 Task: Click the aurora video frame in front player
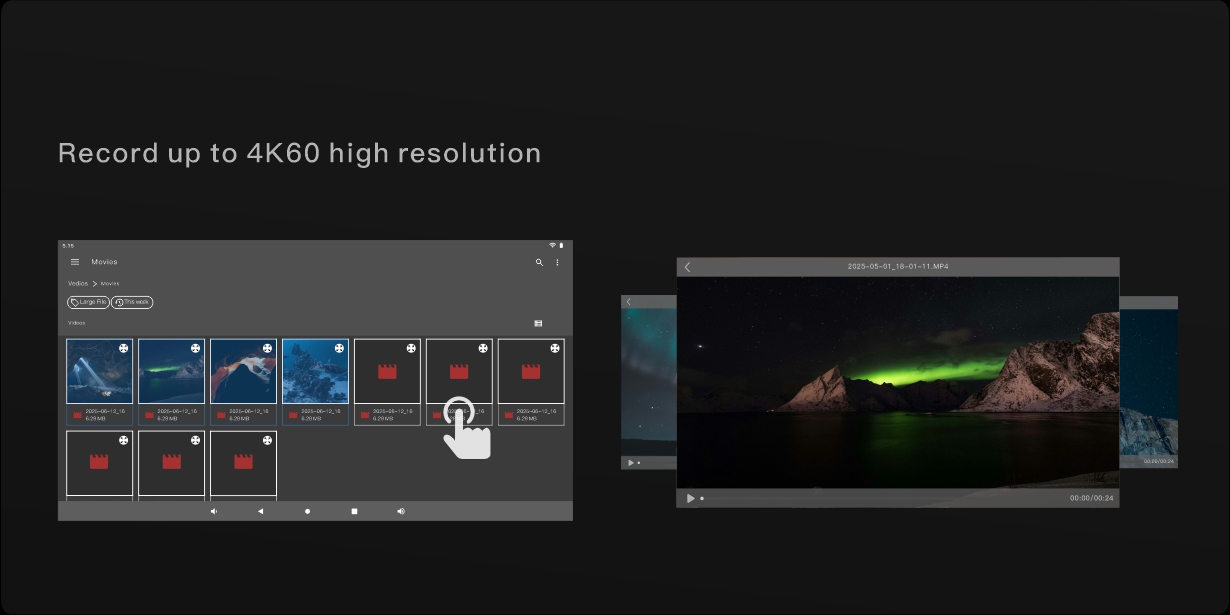point(898,382)
